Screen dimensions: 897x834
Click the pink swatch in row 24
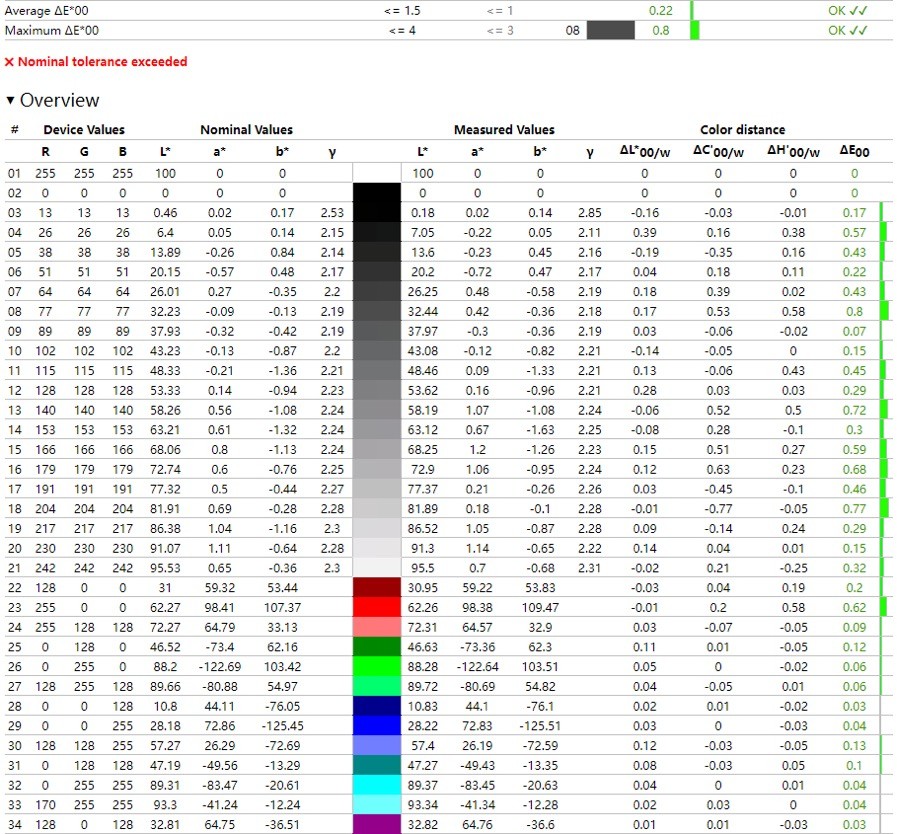pos(377,627)
